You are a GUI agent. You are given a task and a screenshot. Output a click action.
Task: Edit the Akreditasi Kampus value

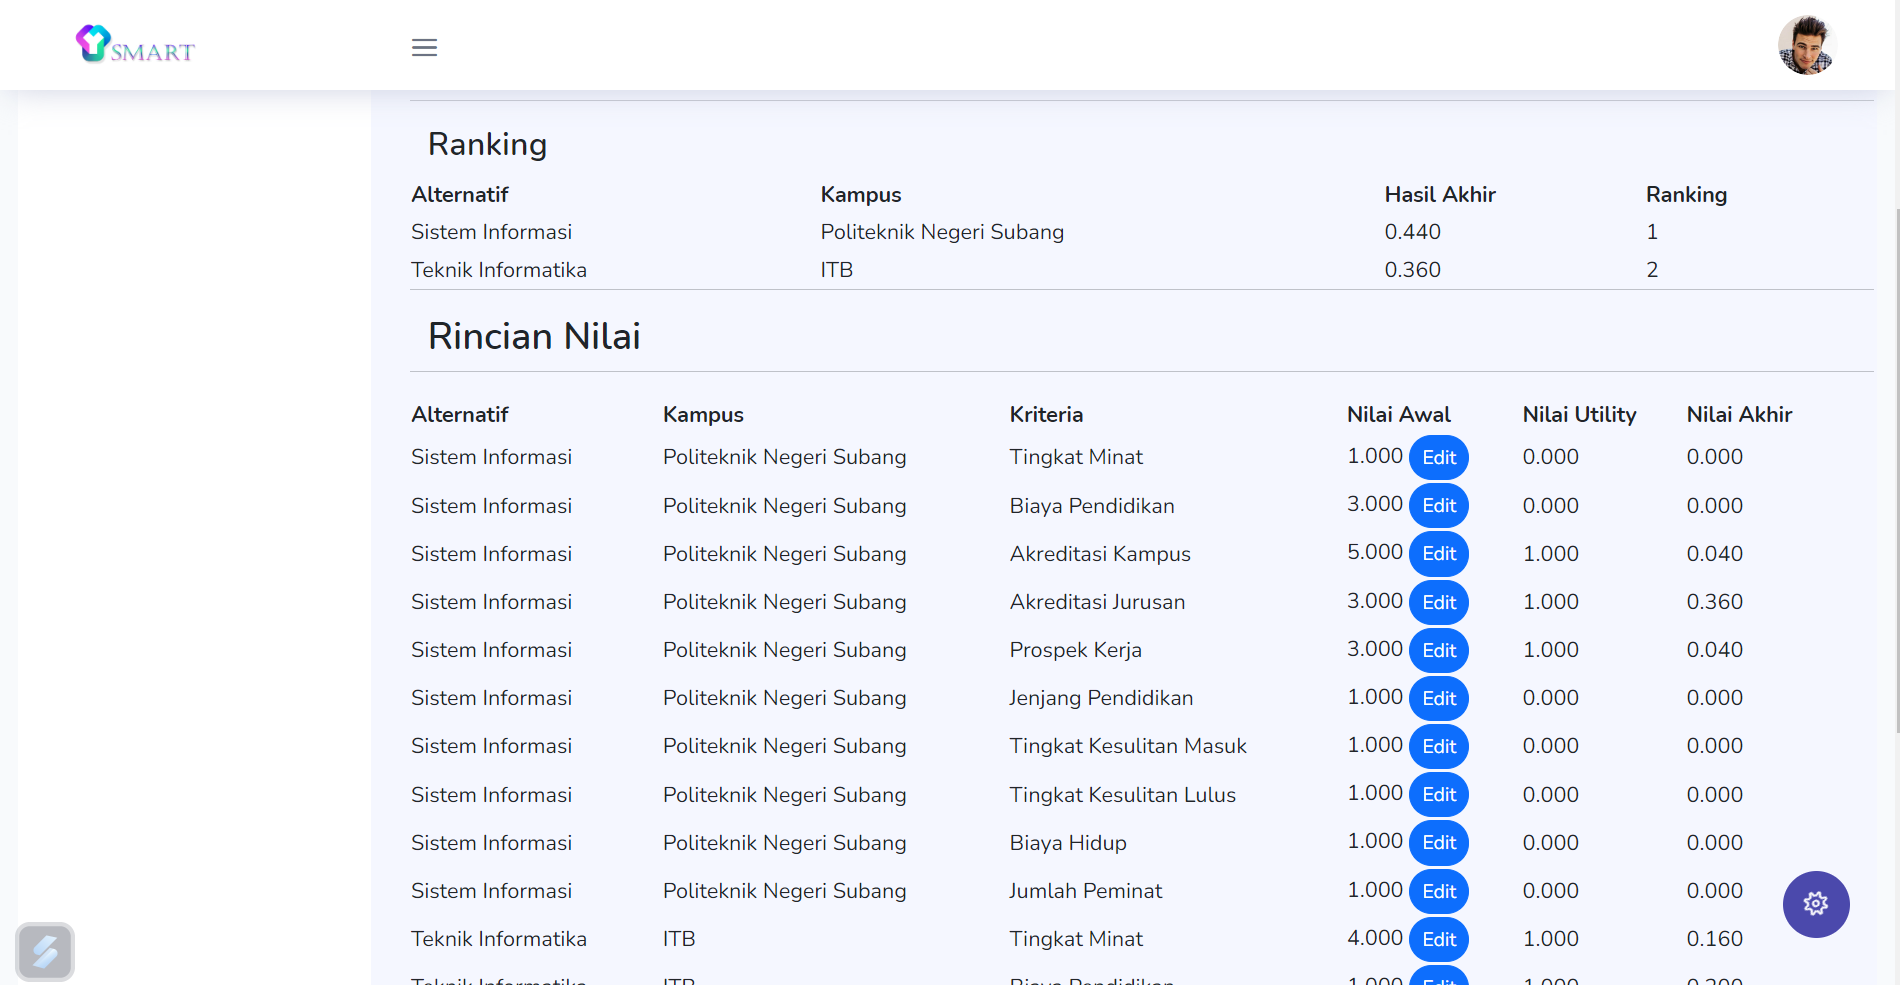[x=1438, y=554]
